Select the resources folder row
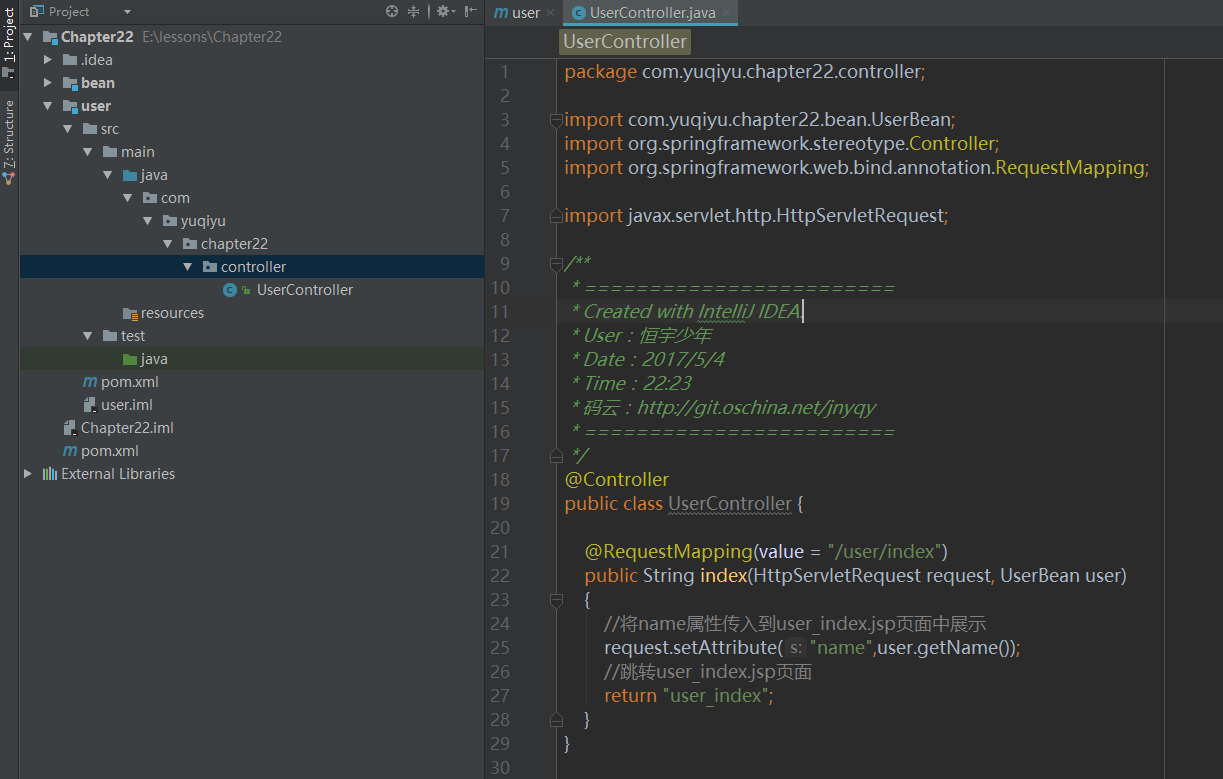This screenshot has width=1223, height=779. click(x=252, y=313)
